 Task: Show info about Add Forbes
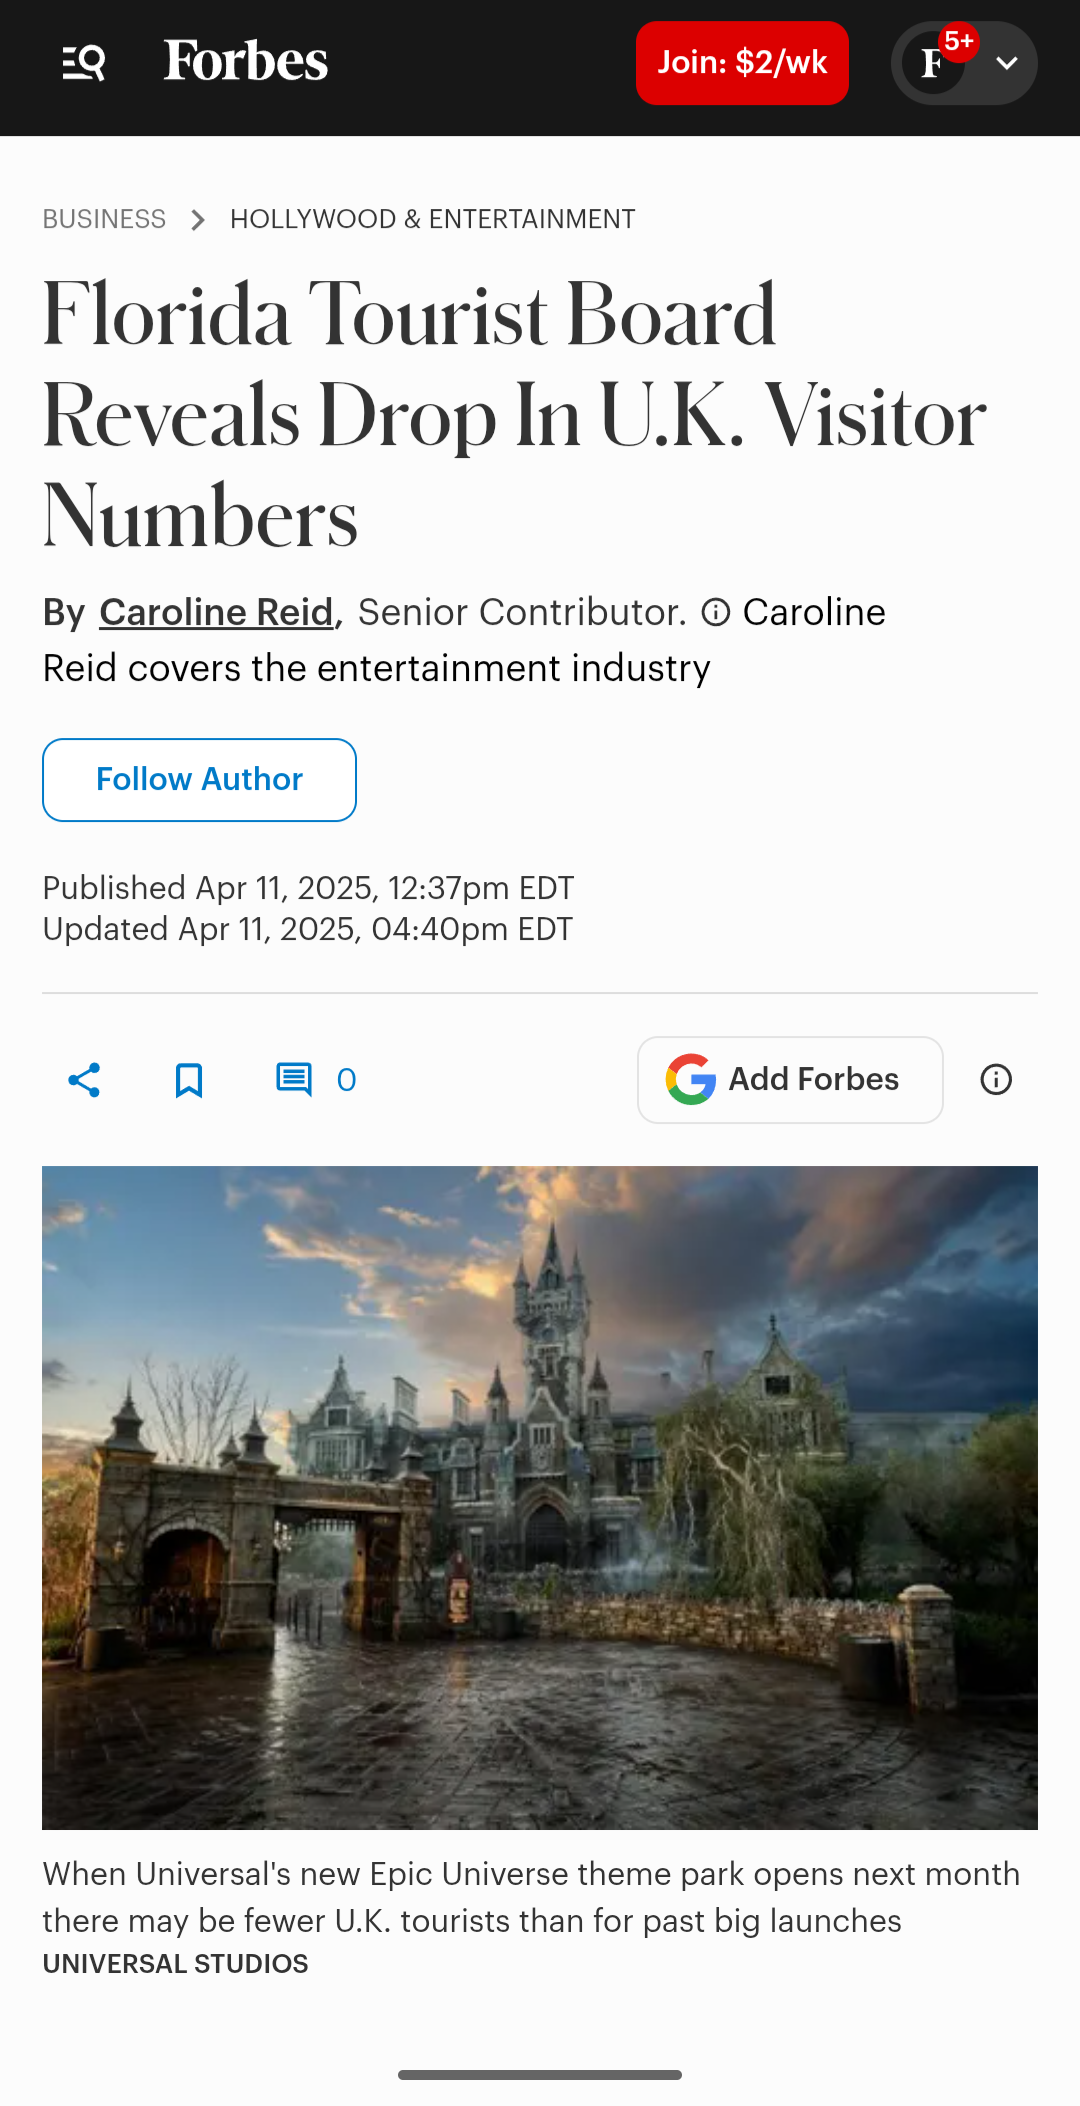pyautogui.click(x=996, y=1080)
